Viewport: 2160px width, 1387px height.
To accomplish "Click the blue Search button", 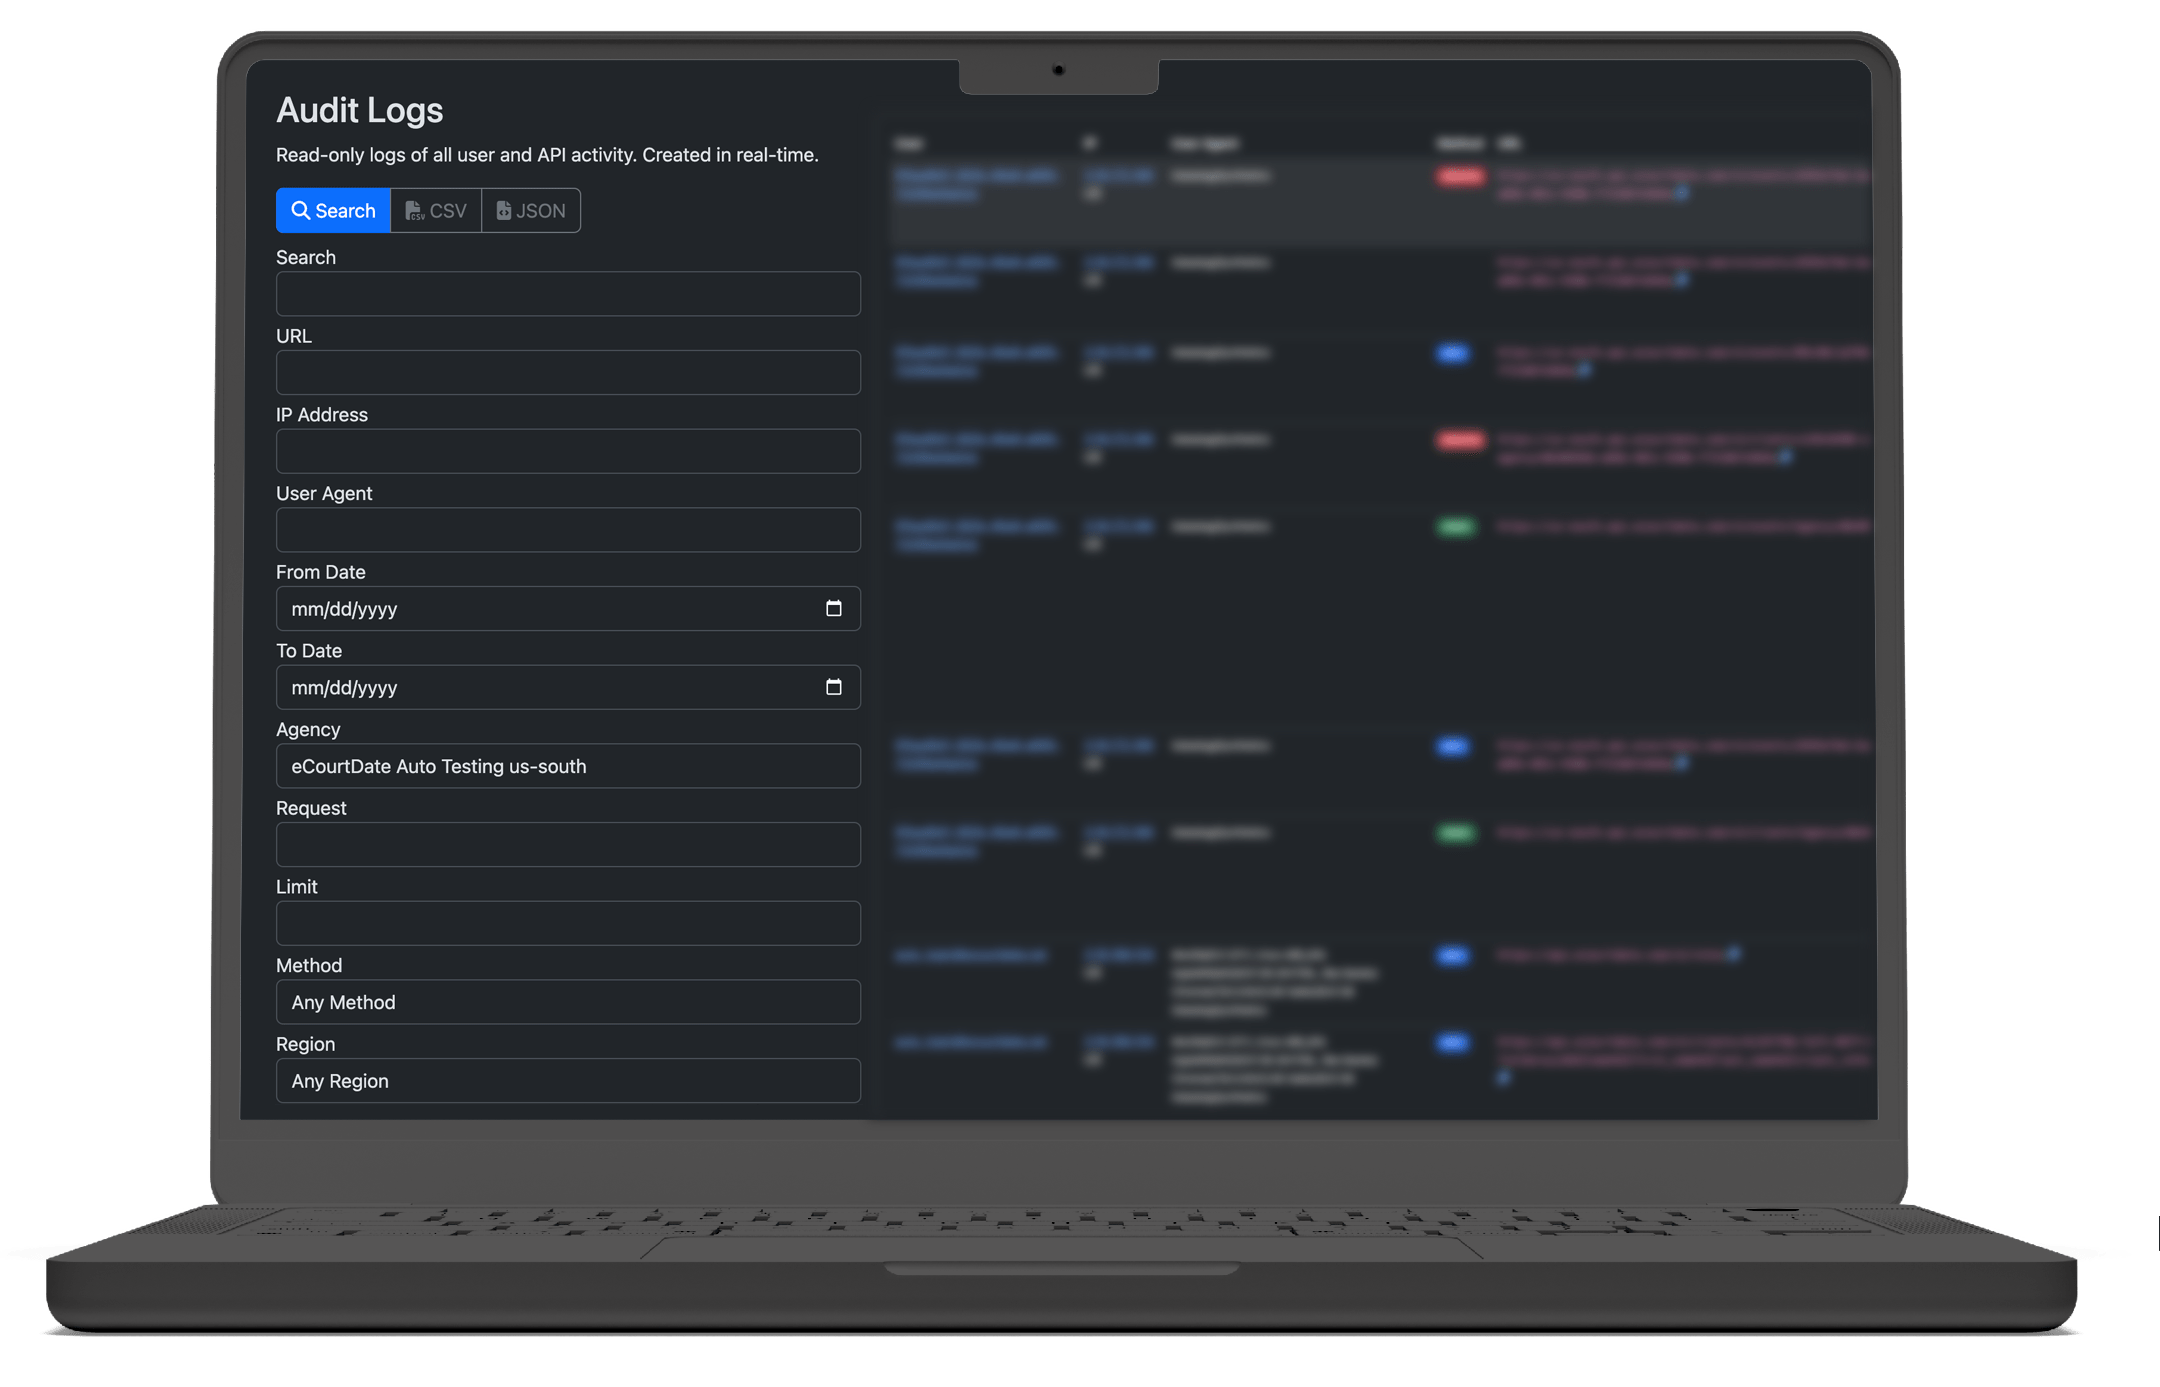I will [x=333, y=210].
